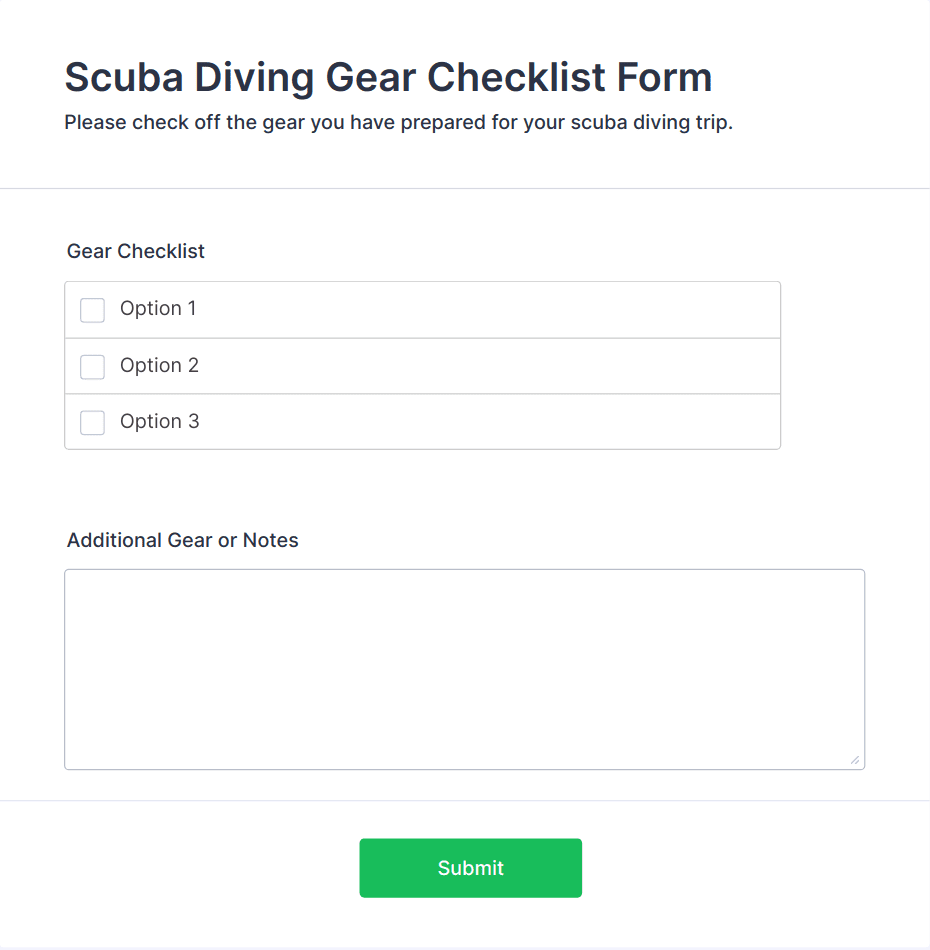Click the divider line above the Submit section
The image size is (930, 950).
tap(465, 799)
